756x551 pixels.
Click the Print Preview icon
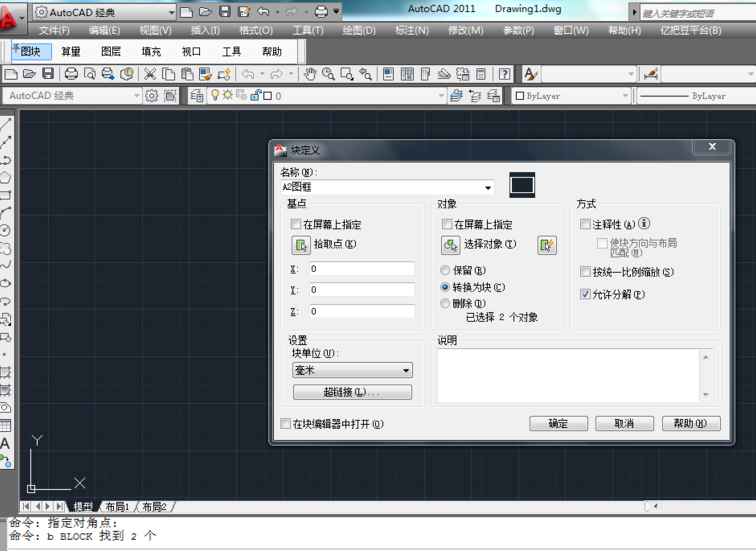click(90, 74)
